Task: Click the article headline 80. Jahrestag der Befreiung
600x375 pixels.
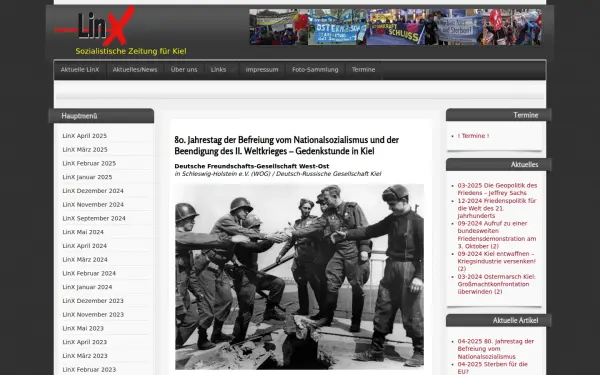Action: point(287,145)
